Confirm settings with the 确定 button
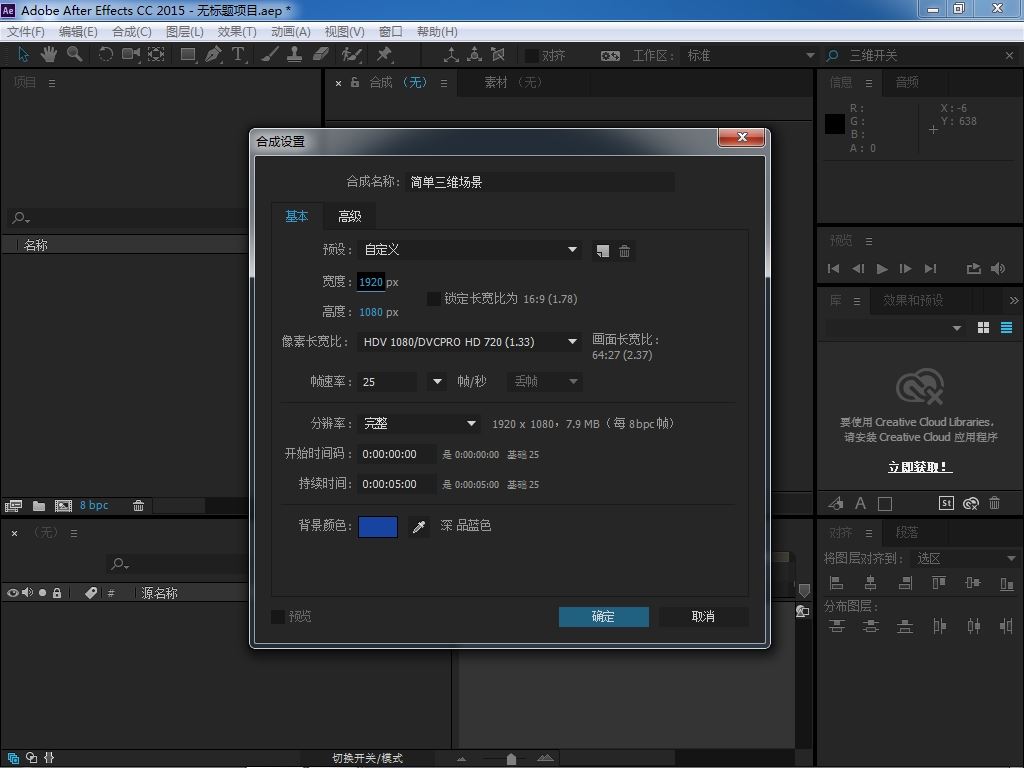This screenshot has width=1024, height=768. [x=603, y=616]
